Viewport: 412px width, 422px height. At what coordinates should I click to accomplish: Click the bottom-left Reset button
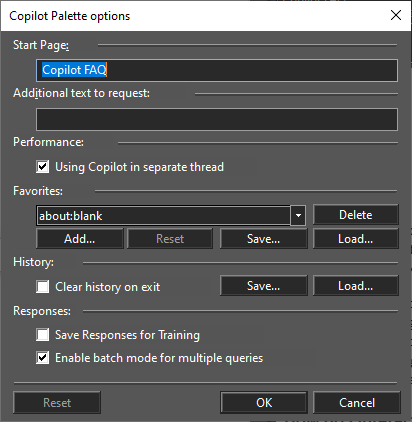57,403
